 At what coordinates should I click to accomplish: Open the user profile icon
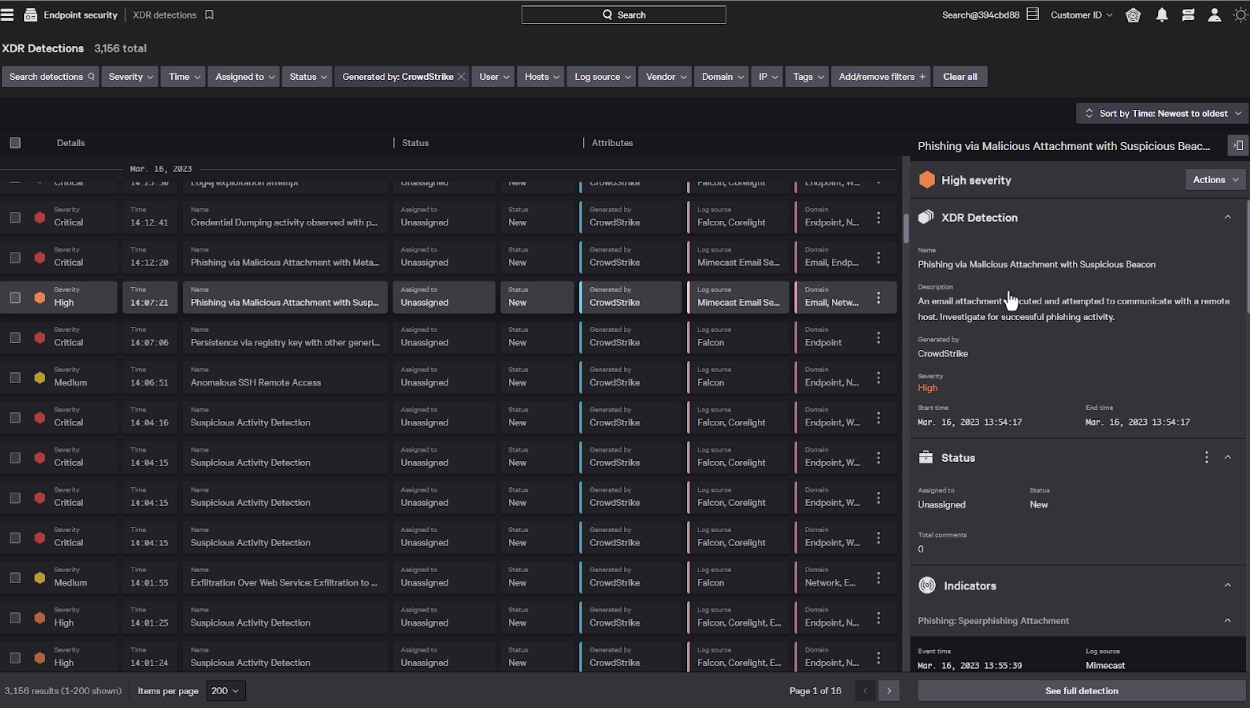click(x=1214, y=14)
